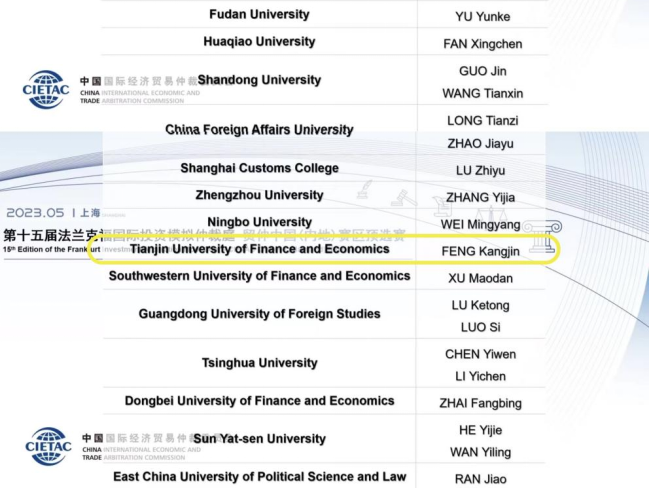Select the name 'LU Ketong'
This screenshot has height=488, width=649.
481,305
